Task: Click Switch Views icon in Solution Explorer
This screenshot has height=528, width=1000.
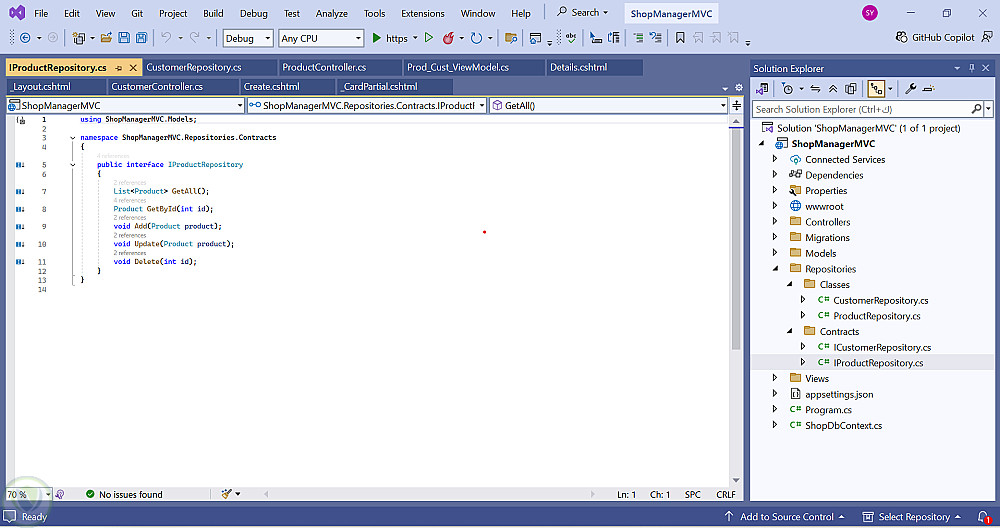Action: coord(761,89)
